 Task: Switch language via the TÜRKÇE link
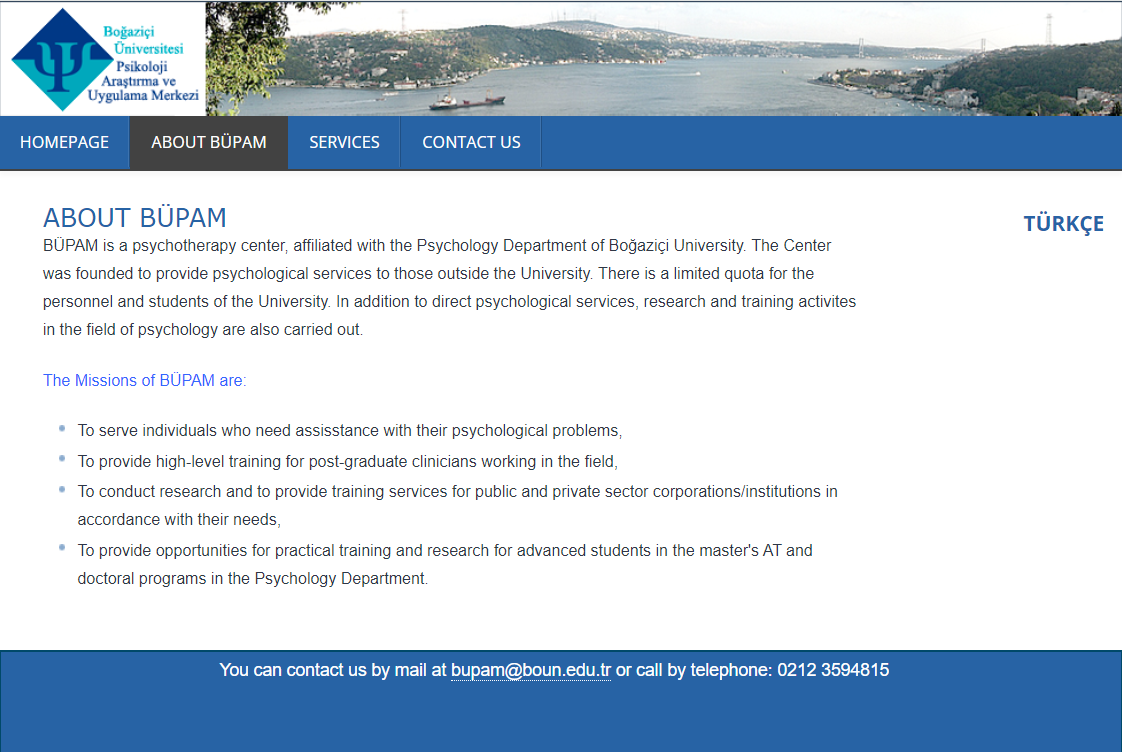[x=1063, y=224]
